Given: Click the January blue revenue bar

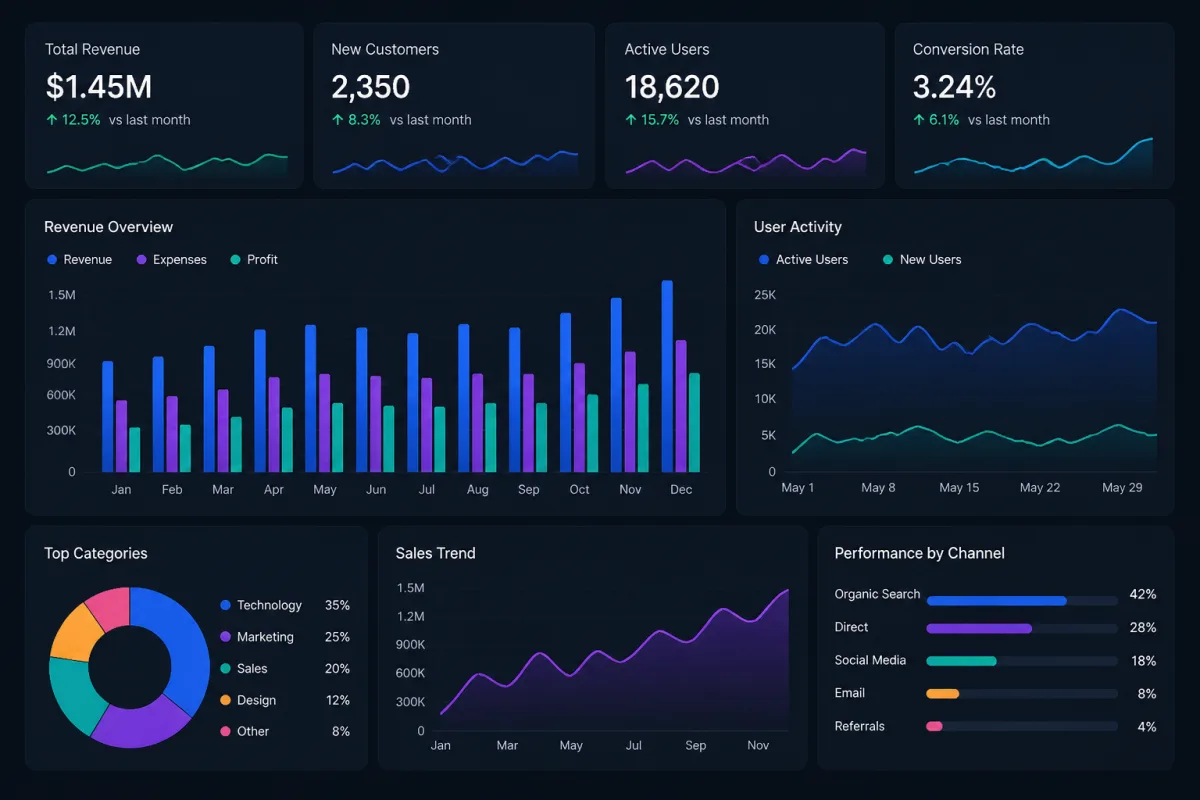Looking at the screenshot, I should 107,416.
